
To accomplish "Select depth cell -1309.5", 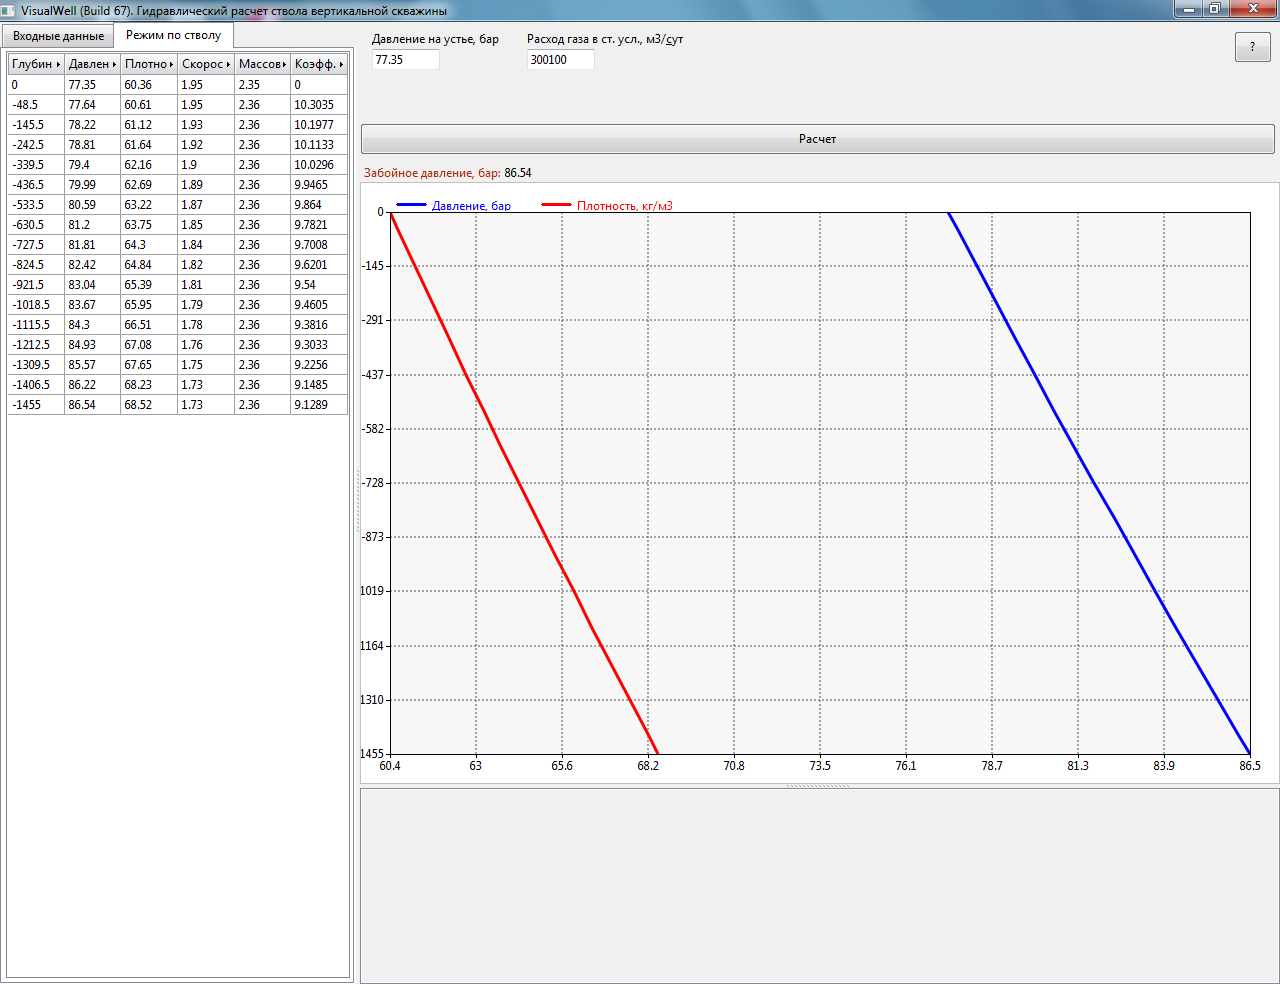I will pyautogui.click(x=36, y=365).
